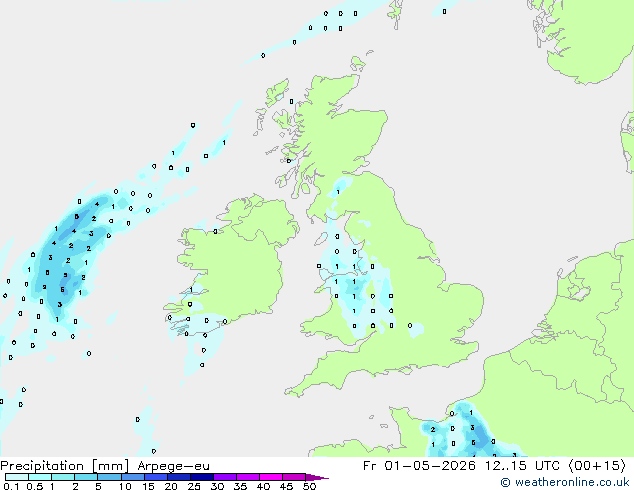Image resolution: width=634 pixels, height=490 pixels.
Task: Click the over-50 arrow tip of legend
Action: [317, 477]
